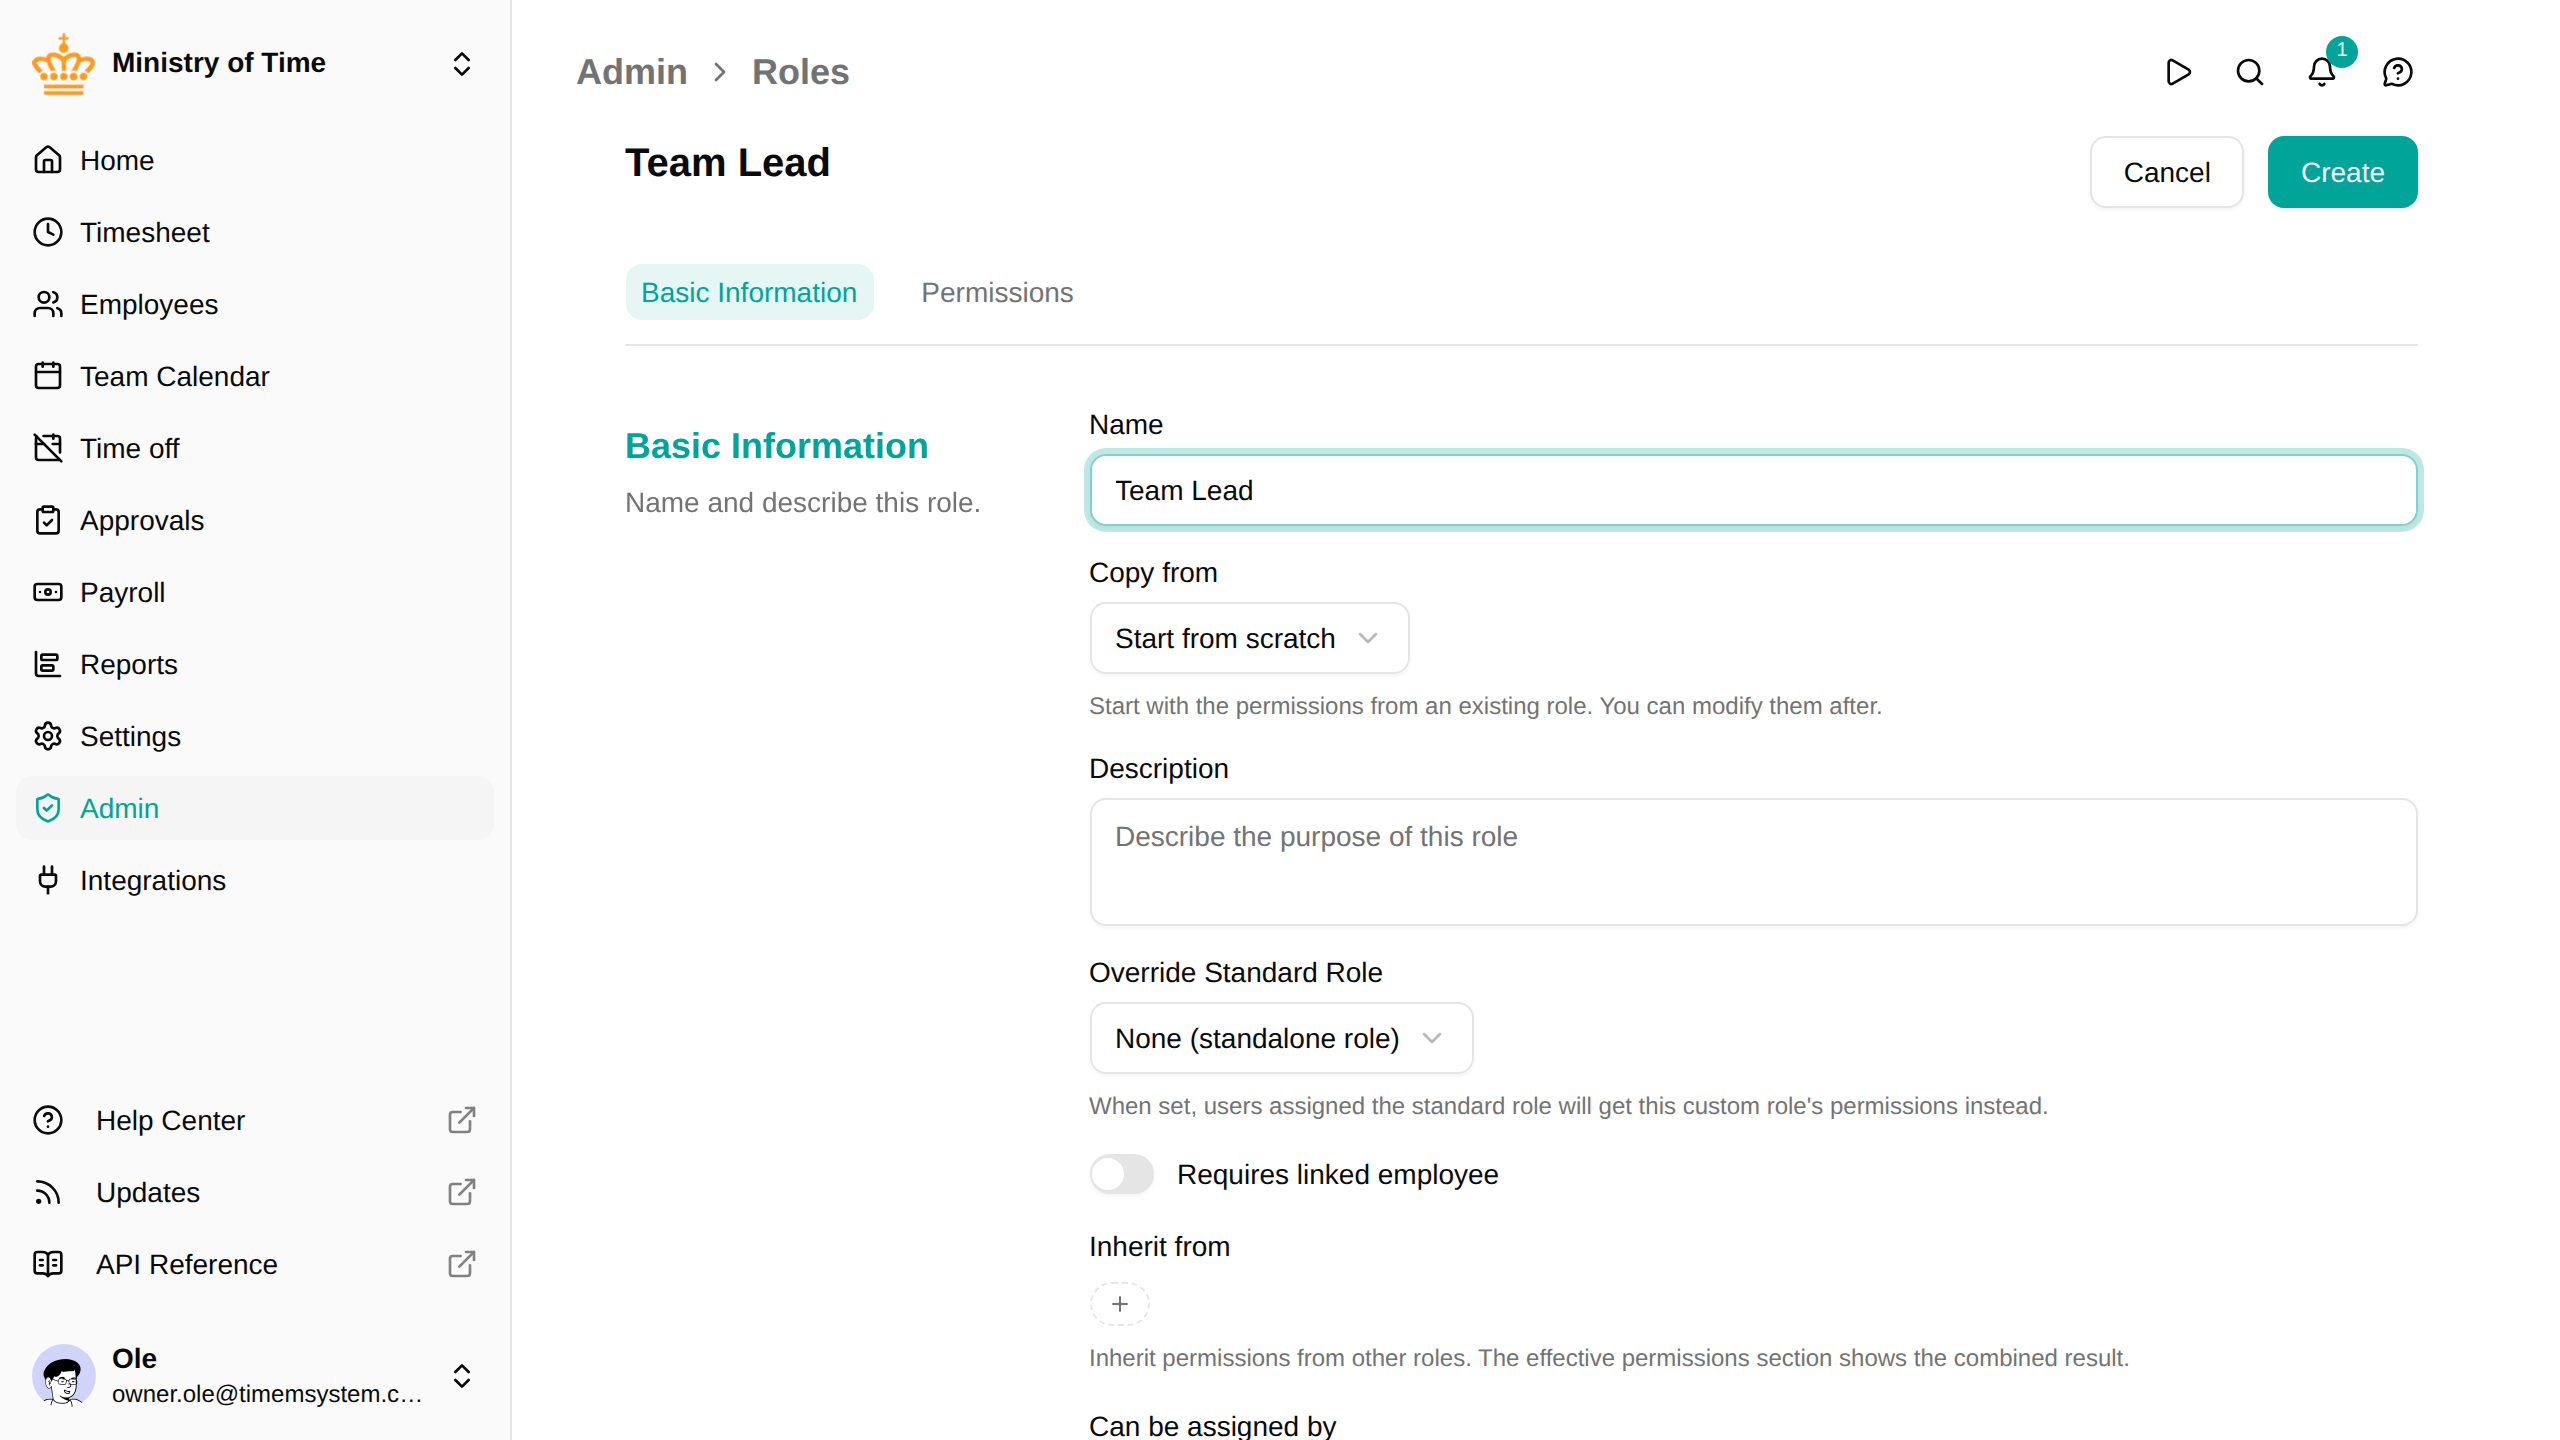Click the Create button

tap(2342, 172)
